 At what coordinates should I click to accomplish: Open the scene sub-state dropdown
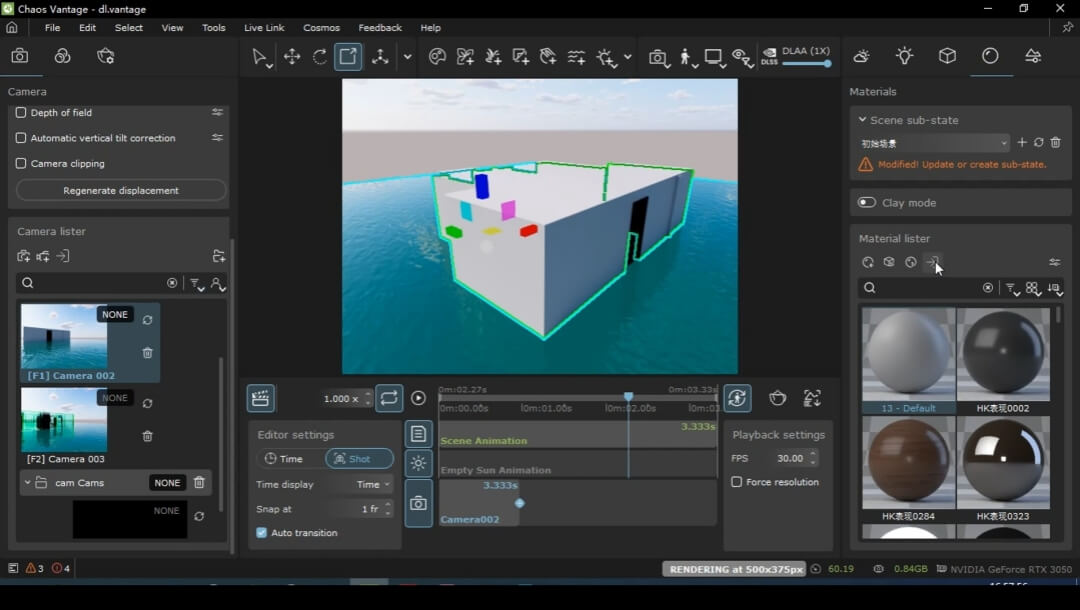click(x=933, y=143)
